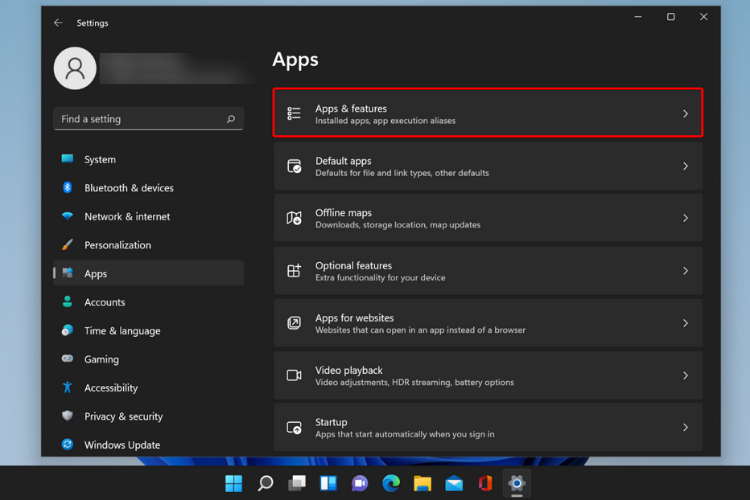Click the Apps for websites icon
The width and height of the screenshot is (750, 500).
click(x=294, y=323)
